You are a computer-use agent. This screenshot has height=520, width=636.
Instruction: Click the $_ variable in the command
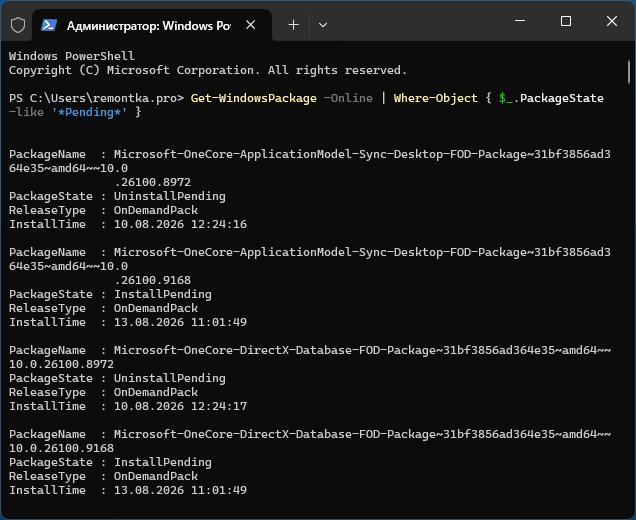tap(506, 98)
